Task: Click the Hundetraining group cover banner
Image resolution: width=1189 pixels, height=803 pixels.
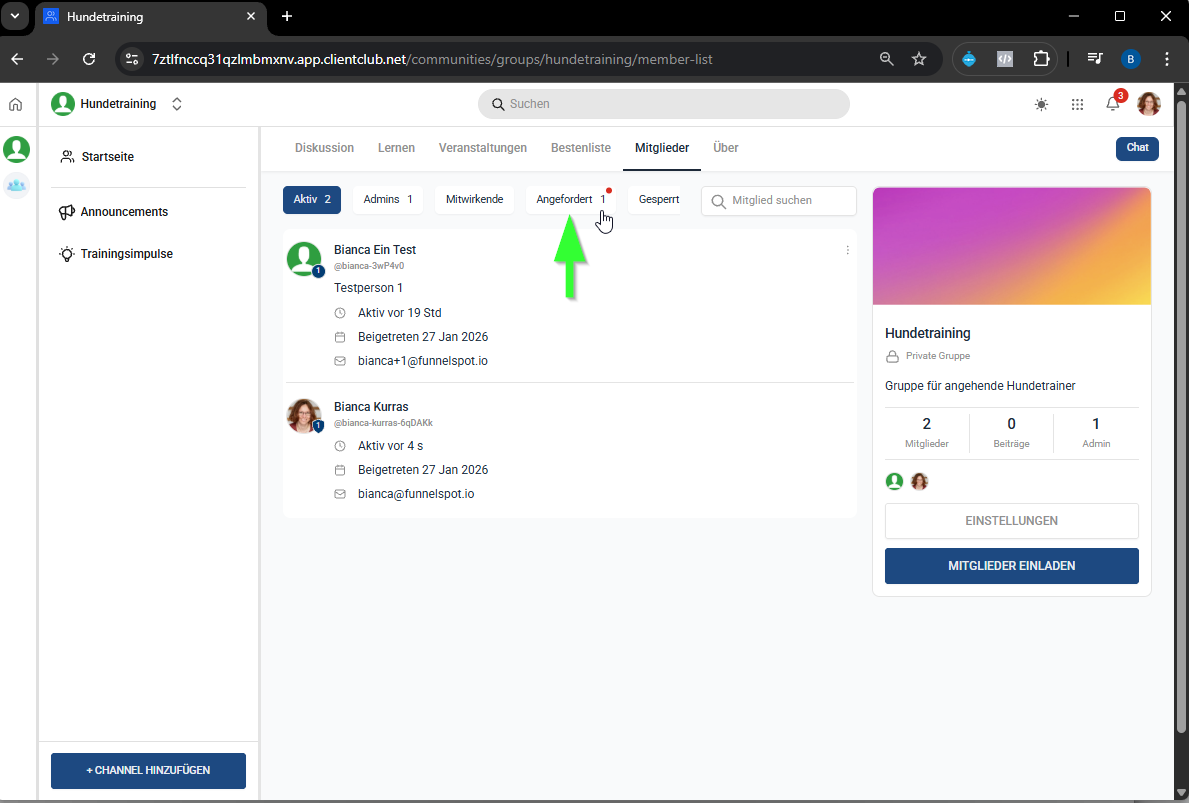Action: [x=1012, y=246]
